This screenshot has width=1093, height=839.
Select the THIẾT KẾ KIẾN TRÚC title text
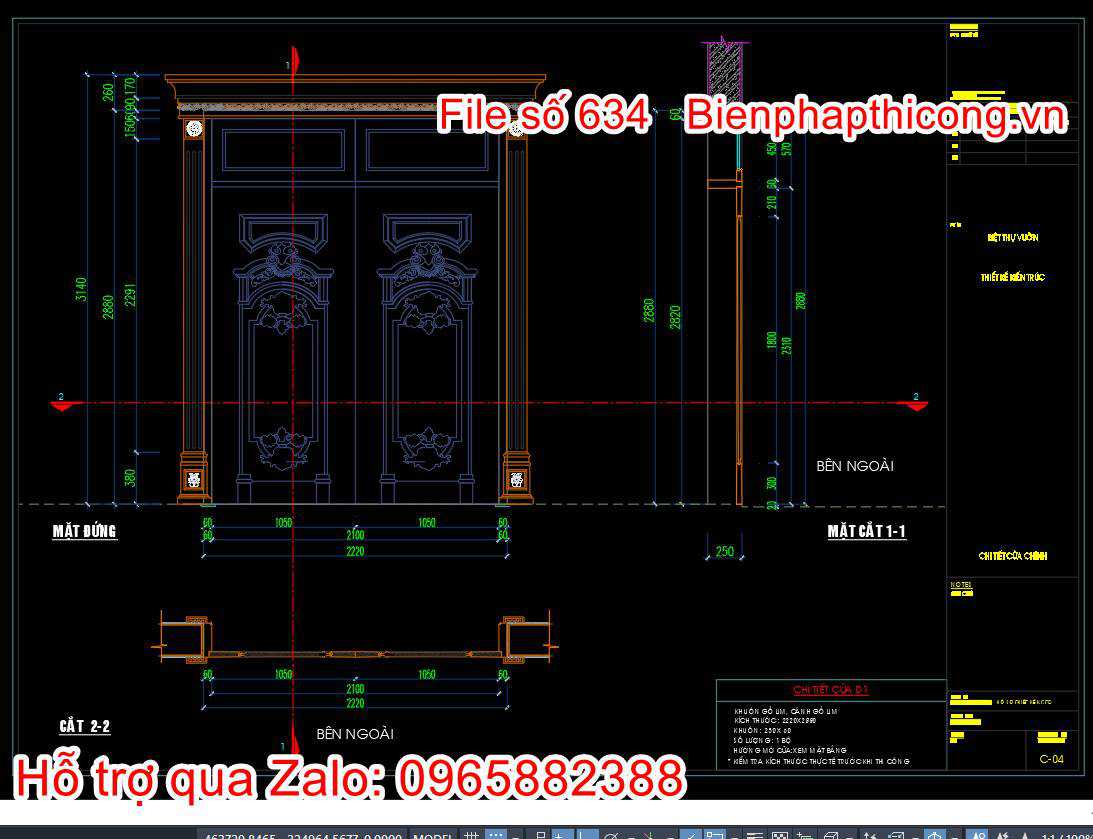(x=1013, y=277)
